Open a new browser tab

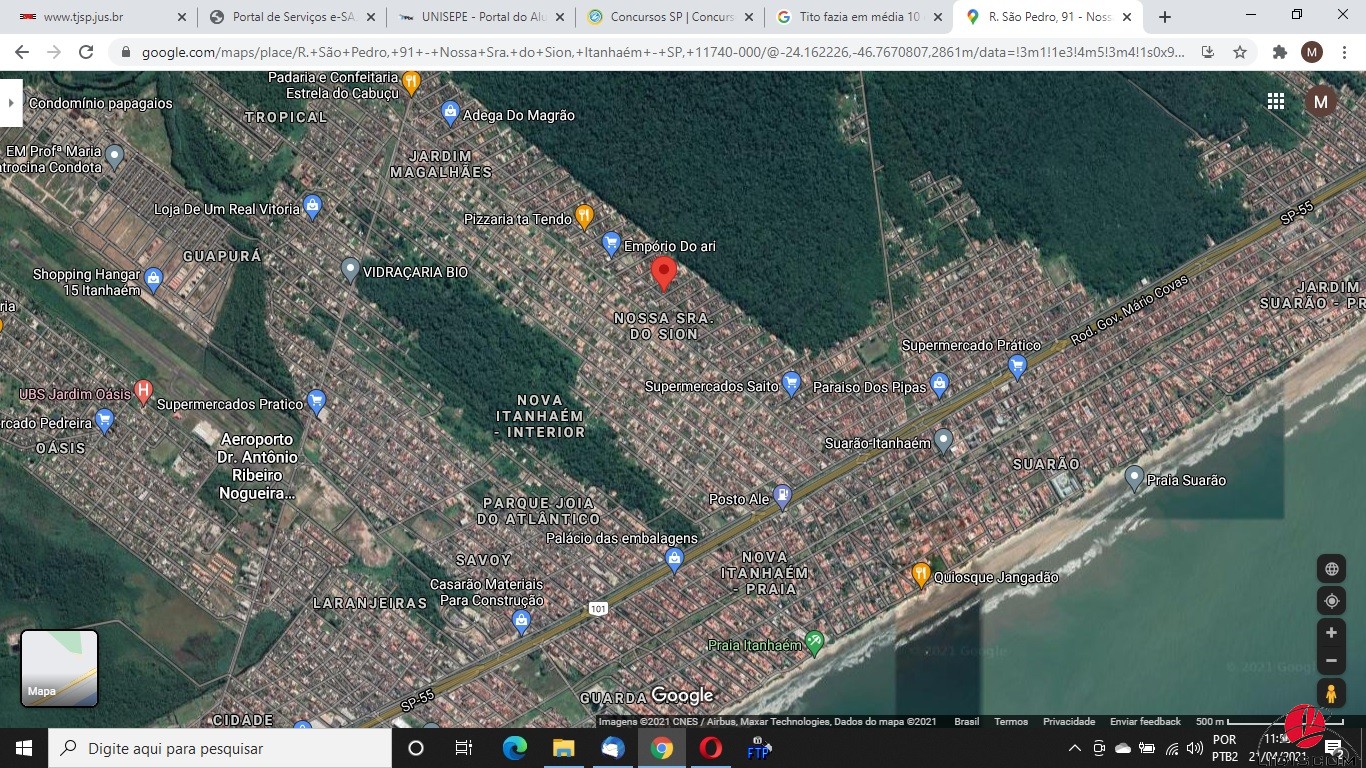coord(1164,17)
